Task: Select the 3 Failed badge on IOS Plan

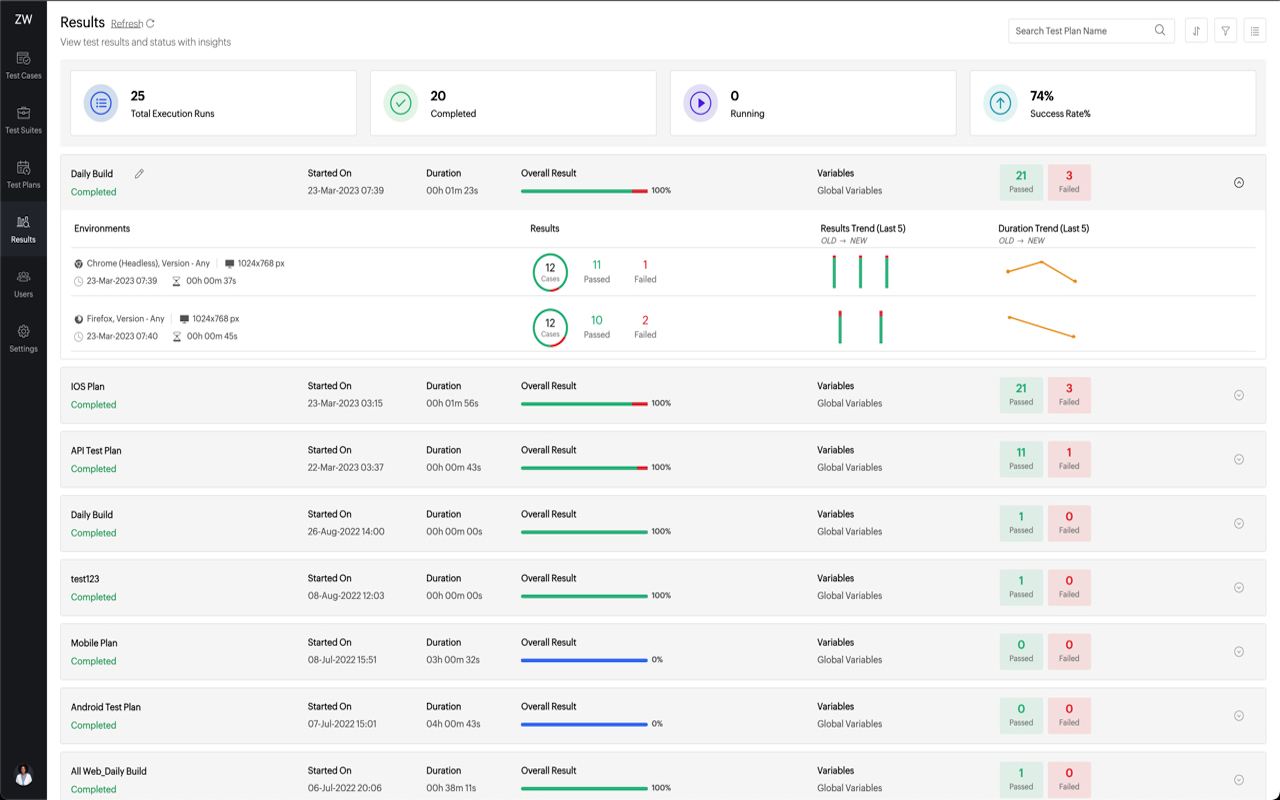Action: [x=1069, y=395]
